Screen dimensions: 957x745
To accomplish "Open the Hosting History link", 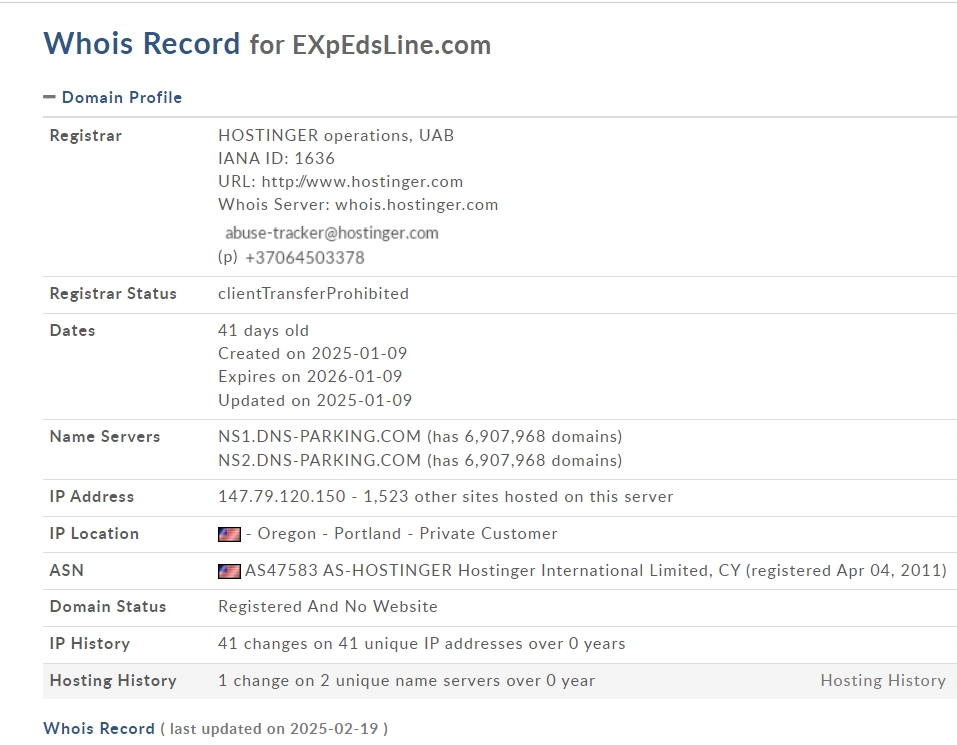I will 883,680.
